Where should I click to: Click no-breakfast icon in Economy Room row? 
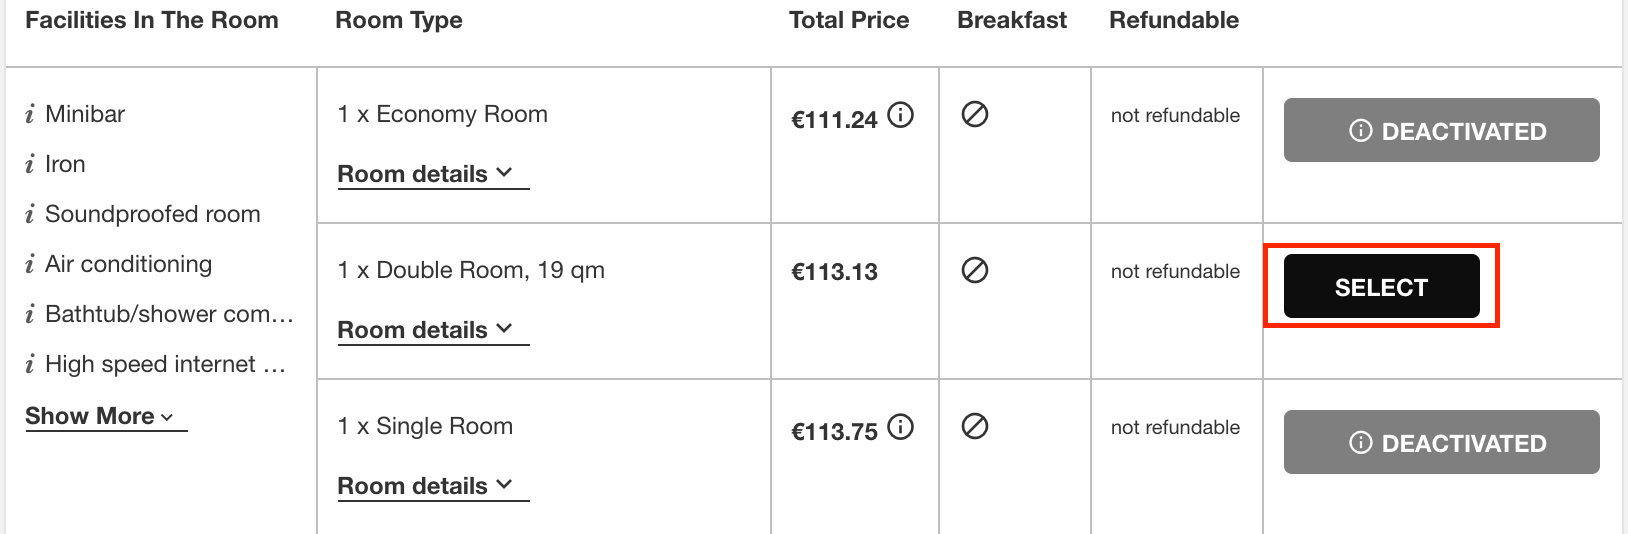tap(975, 114)
